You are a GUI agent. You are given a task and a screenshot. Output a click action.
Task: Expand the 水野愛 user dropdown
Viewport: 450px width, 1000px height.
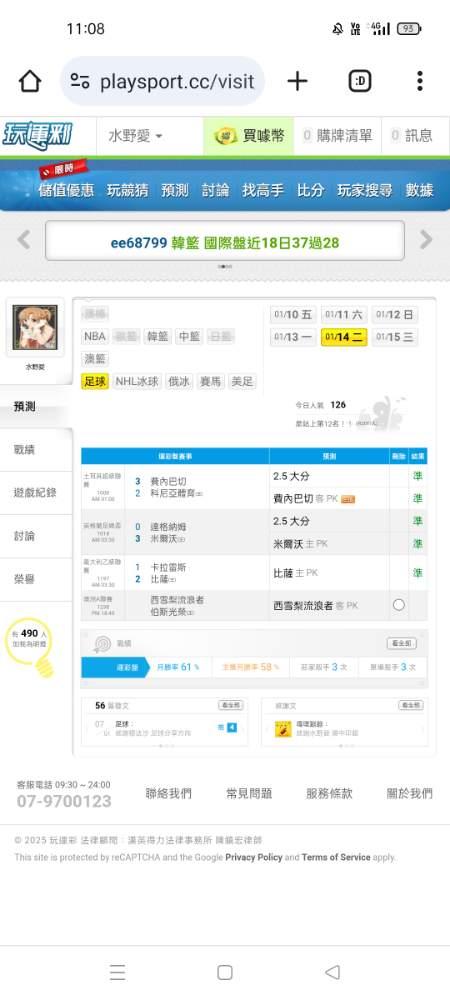click(135, 136)
